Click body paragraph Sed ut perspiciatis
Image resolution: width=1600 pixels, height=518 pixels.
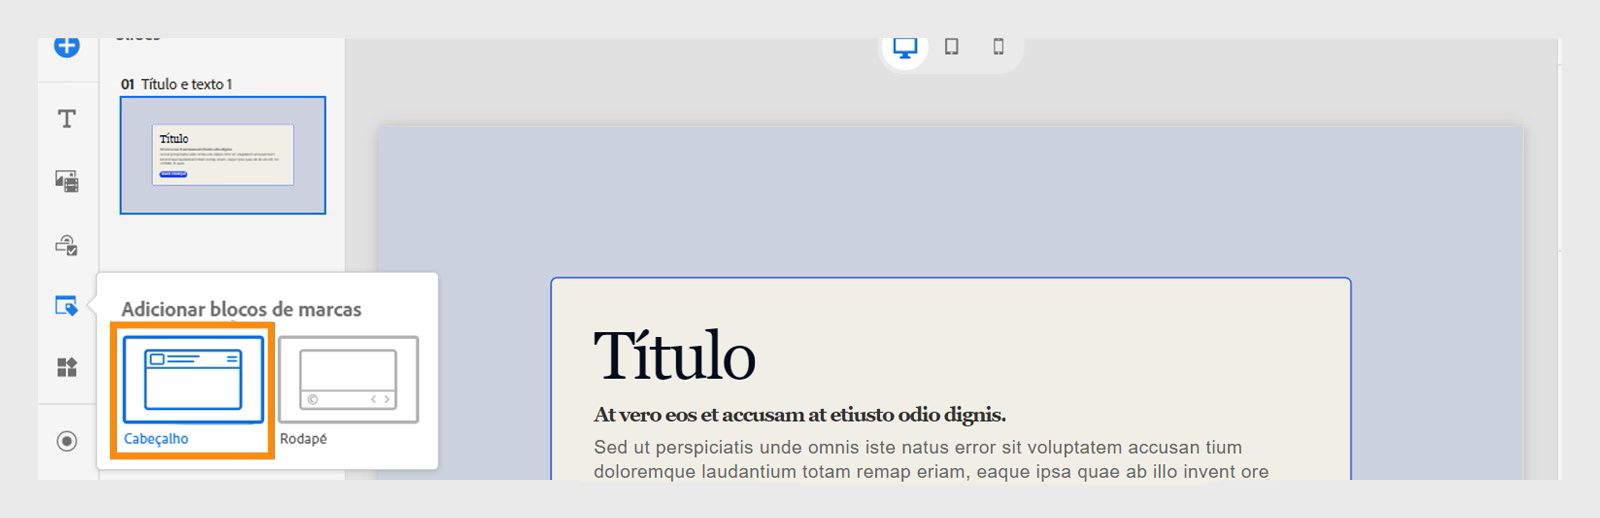pos(931,459)
